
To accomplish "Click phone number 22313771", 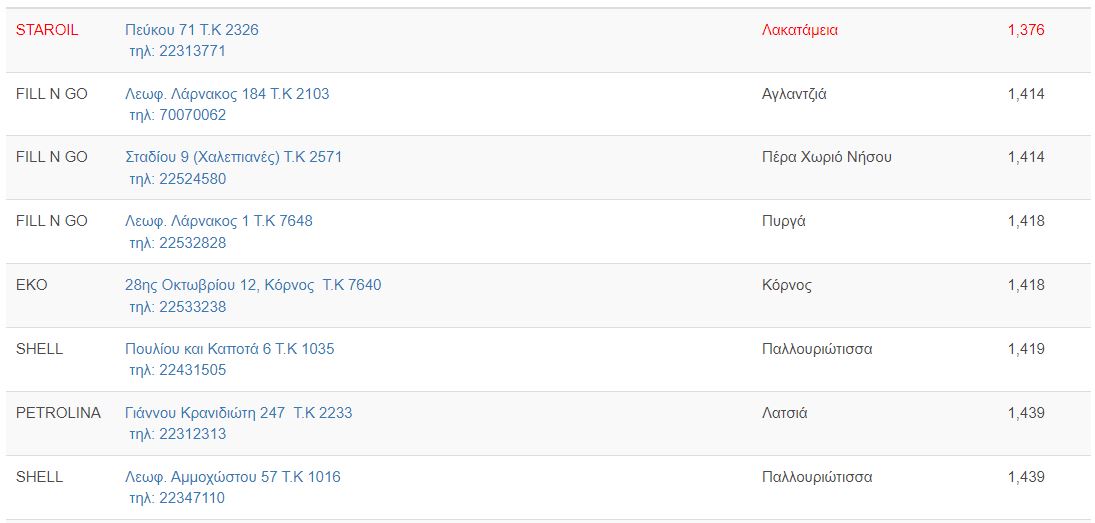I will coord(177,51).
